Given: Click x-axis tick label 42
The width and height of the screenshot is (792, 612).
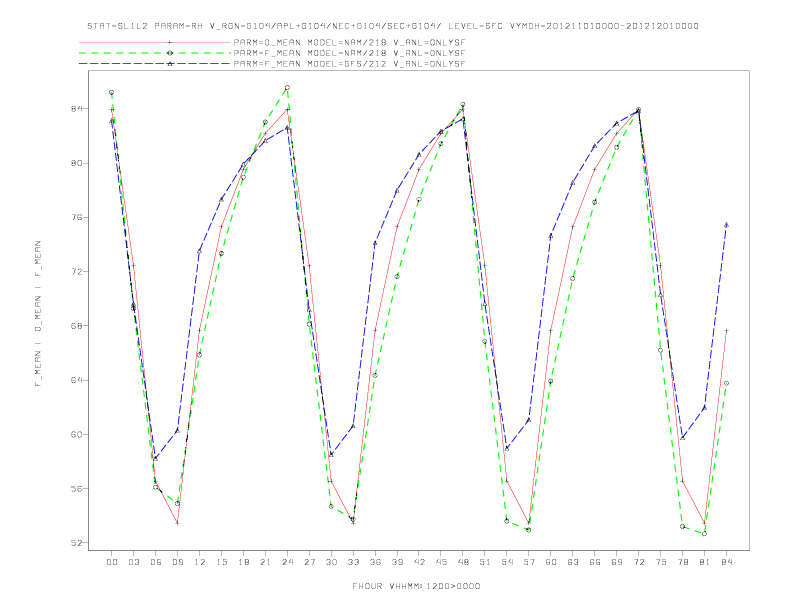Looking at the screenshot, I should pos(419,562).
